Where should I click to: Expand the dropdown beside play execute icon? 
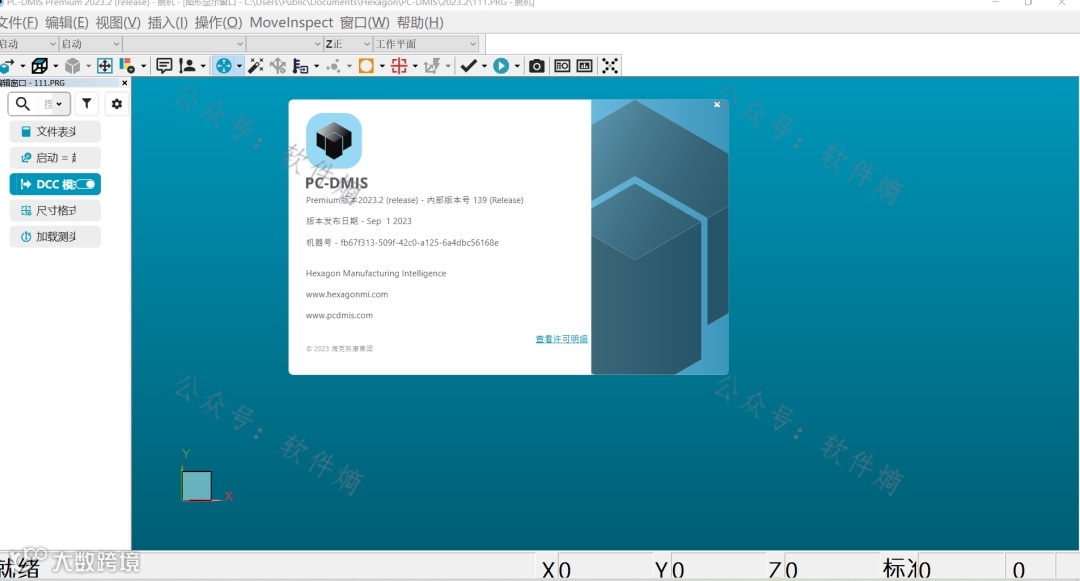(517, 67)
